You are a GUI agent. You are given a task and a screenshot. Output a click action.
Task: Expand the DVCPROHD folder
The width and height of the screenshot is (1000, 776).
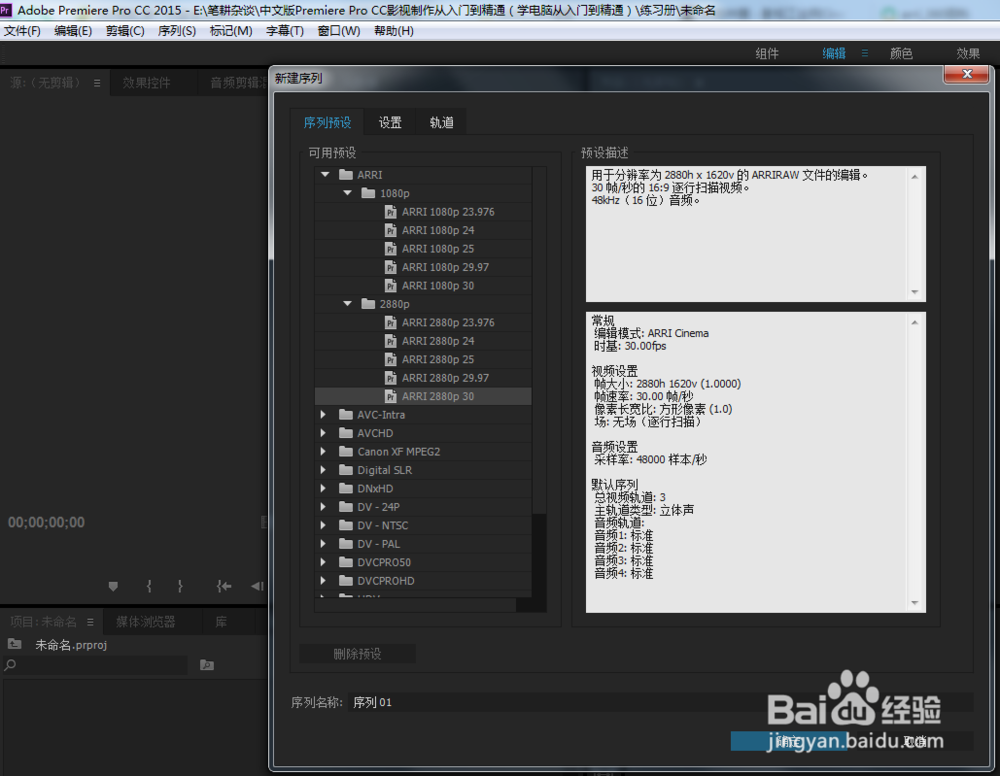(323, 581)
